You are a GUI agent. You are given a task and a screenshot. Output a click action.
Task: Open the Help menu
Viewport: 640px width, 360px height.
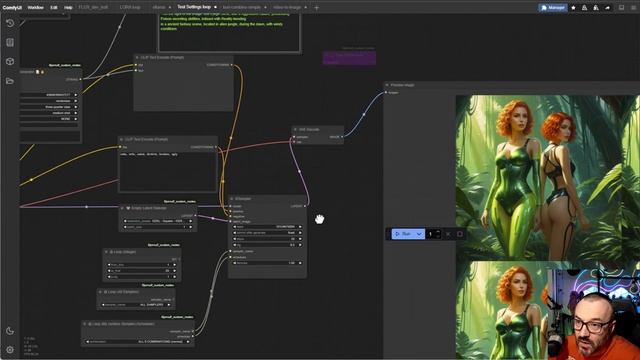coord(68,7)
